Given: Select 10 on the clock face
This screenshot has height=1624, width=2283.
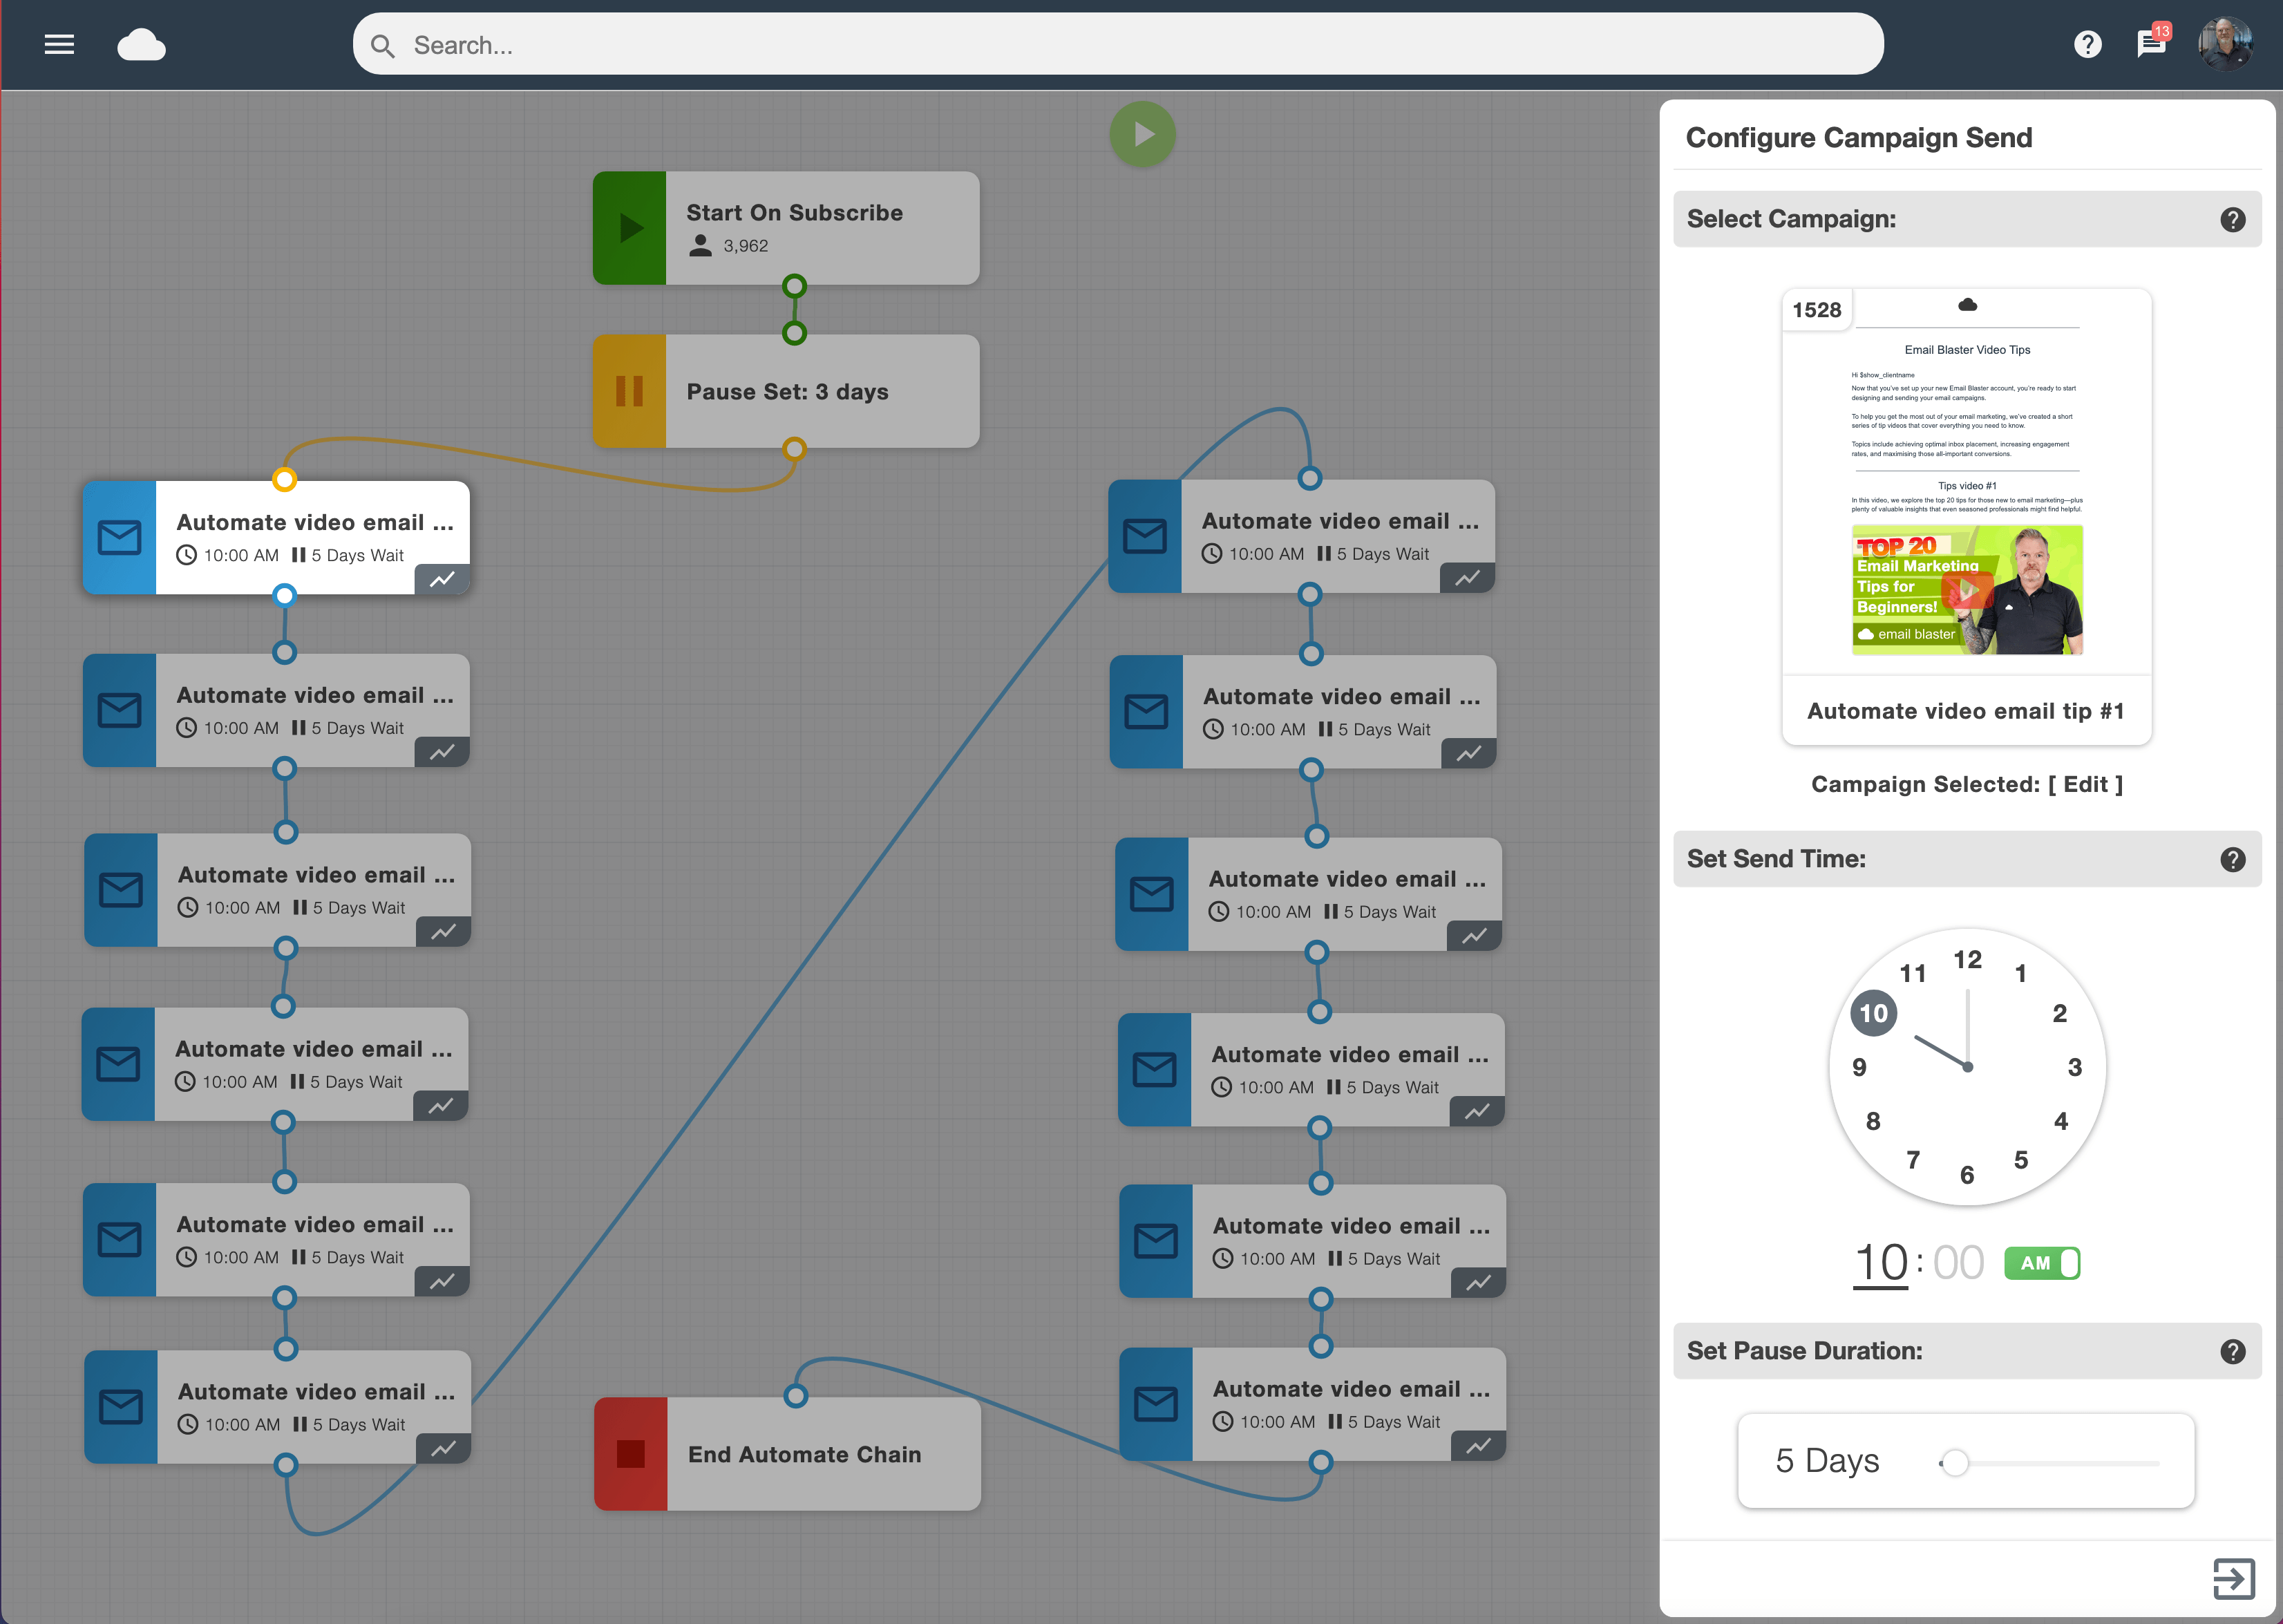Looking at the screenshot, I should [x=1873, y=1013].
